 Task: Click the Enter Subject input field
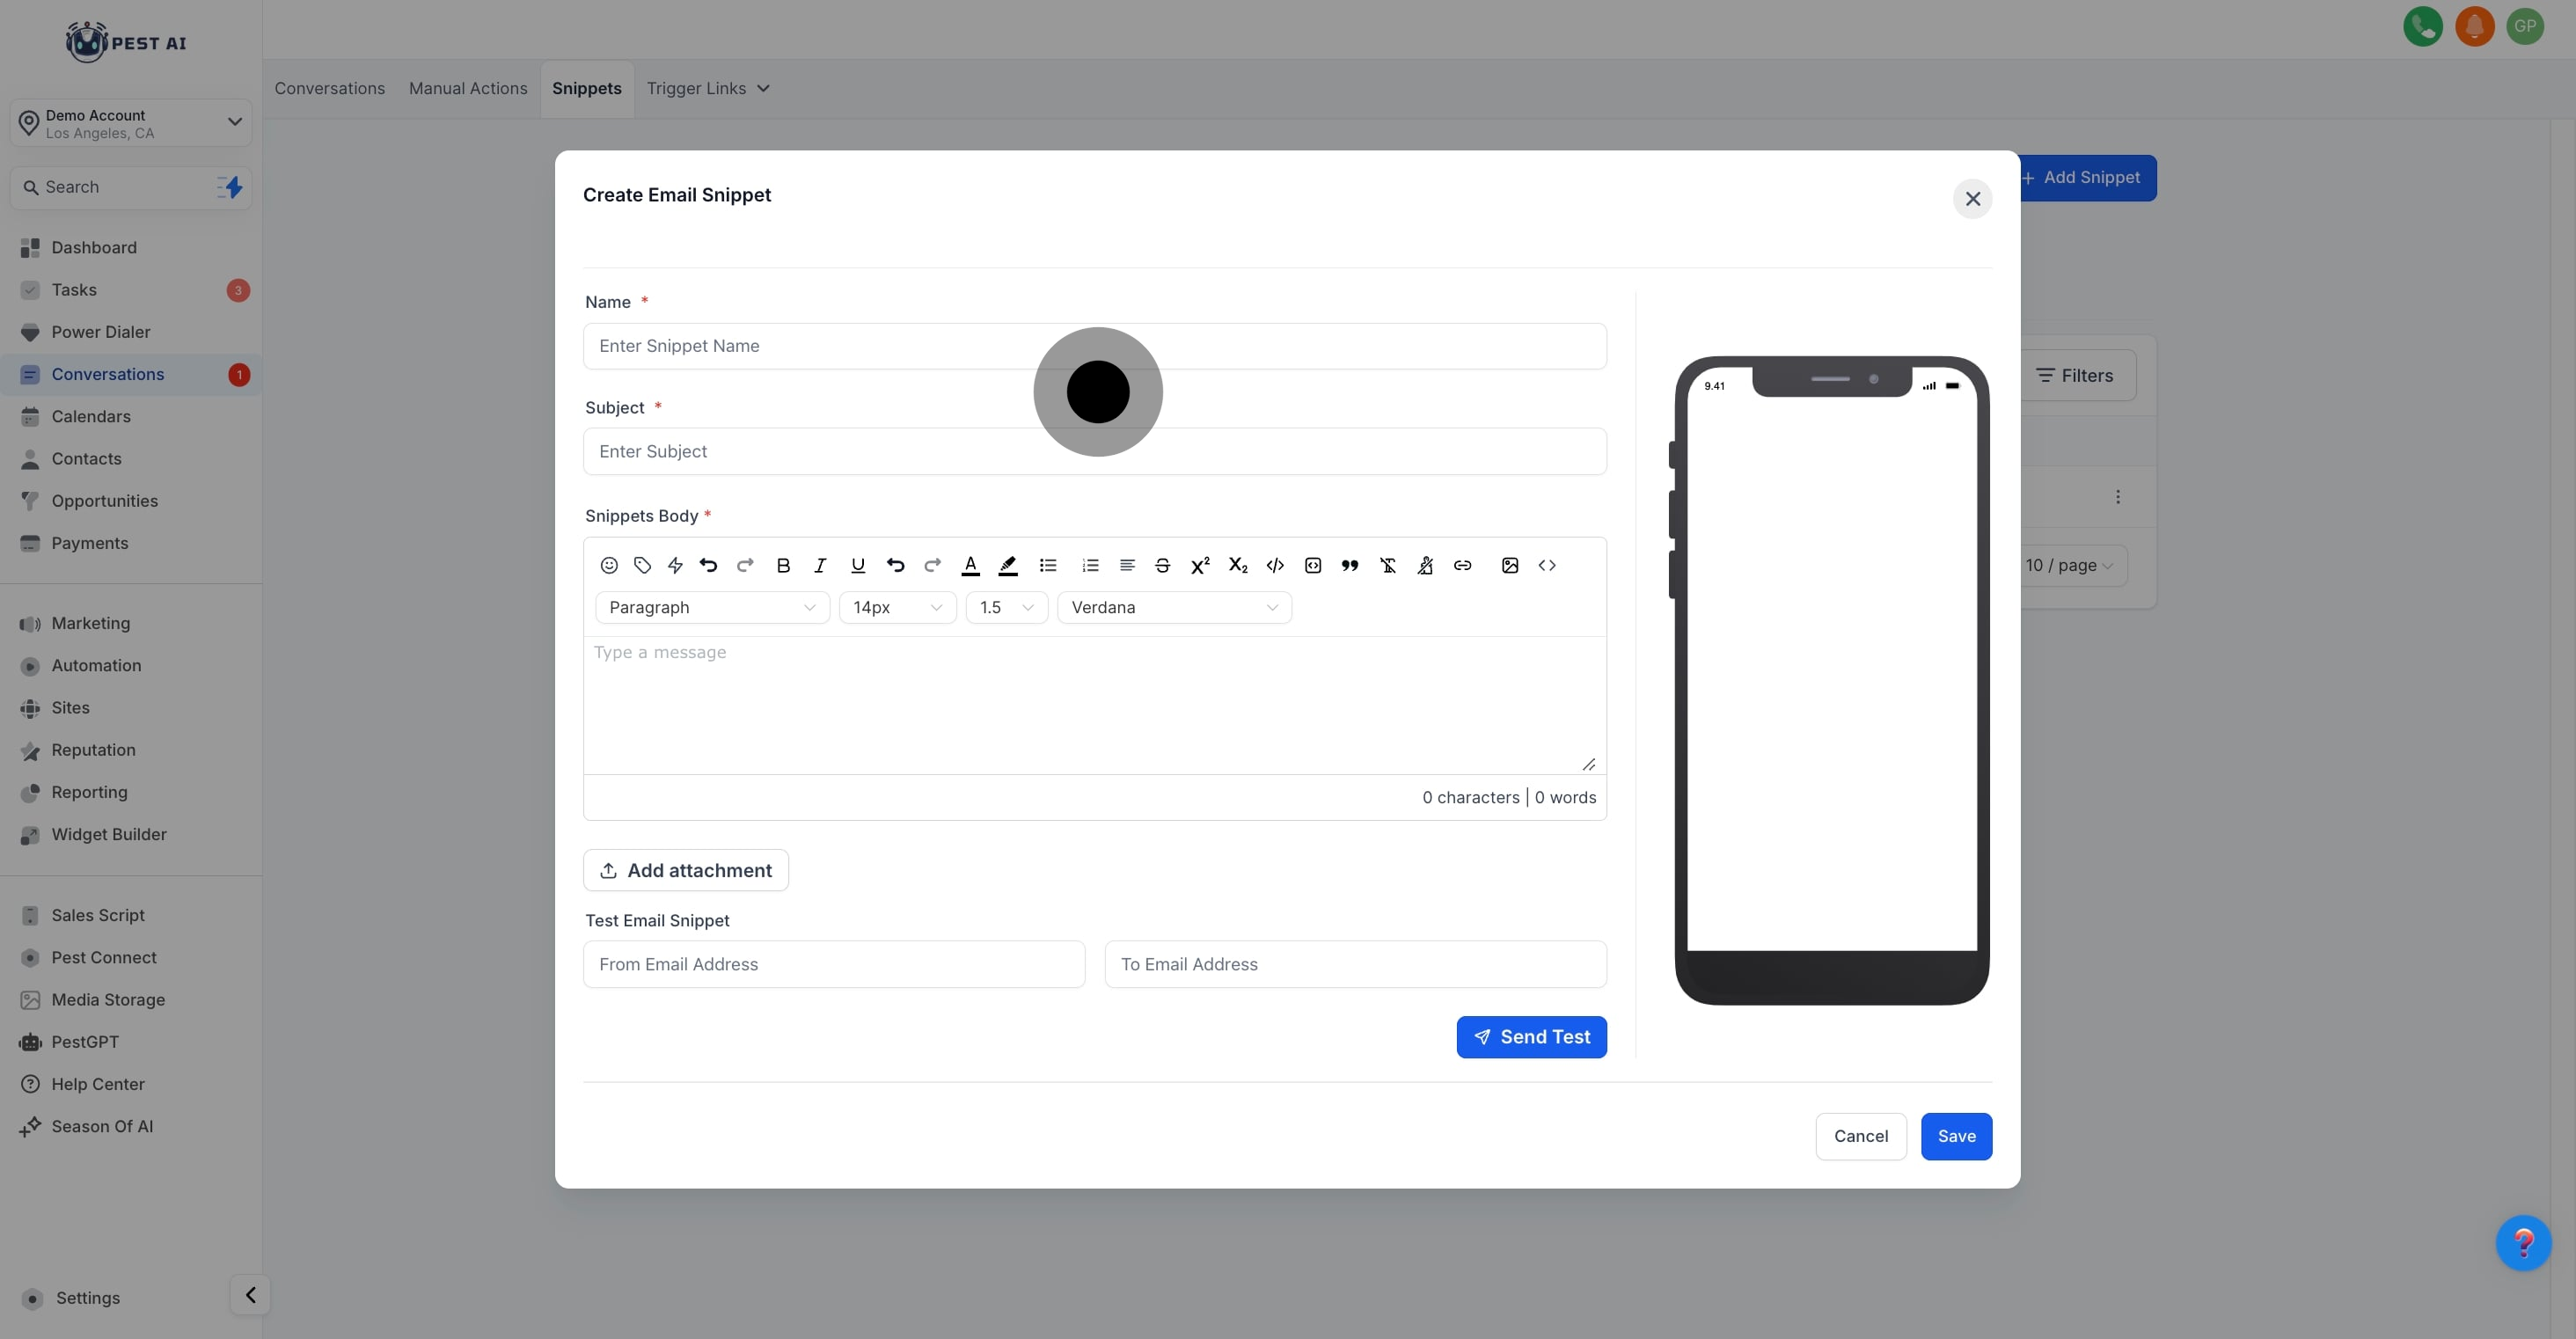1094,451
